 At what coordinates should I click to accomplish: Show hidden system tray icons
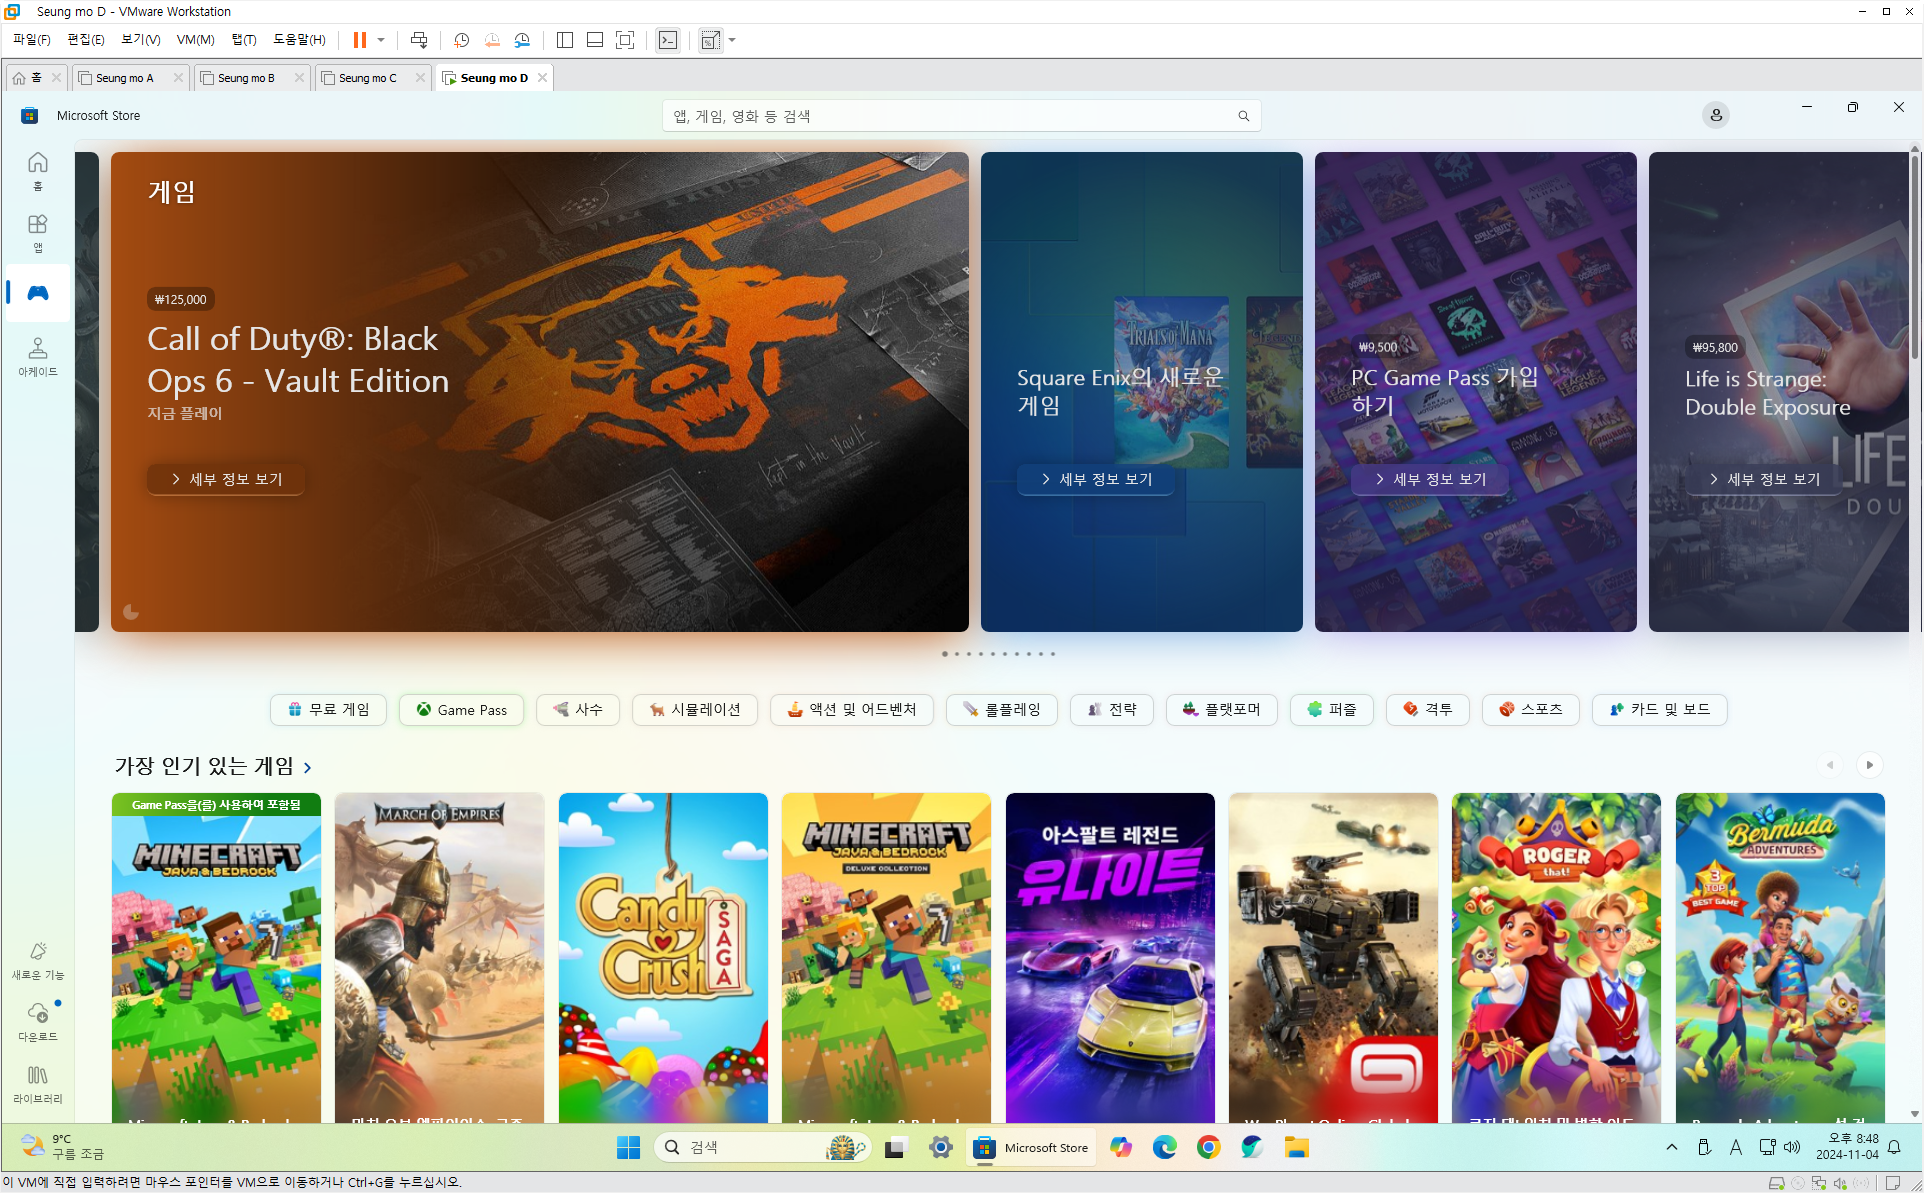click(x=1671, y=1147)
